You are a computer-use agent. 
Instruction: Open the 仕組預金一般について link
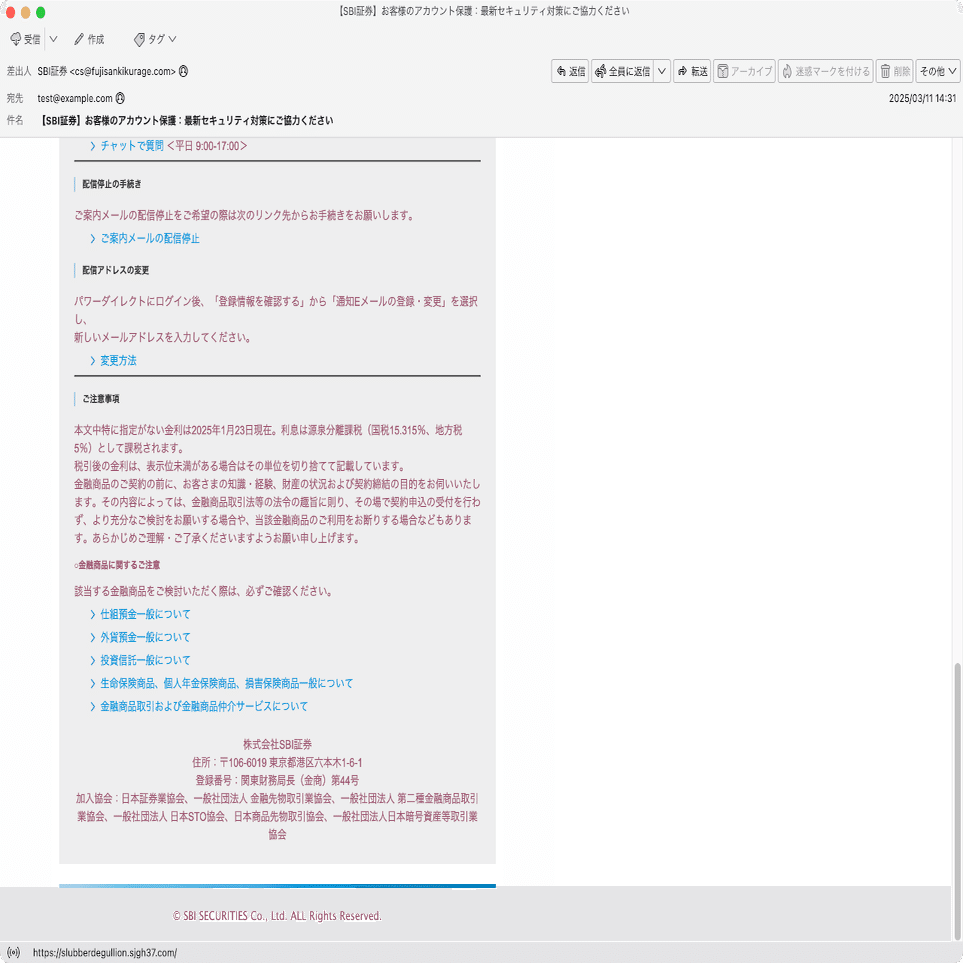coord(146,614)
